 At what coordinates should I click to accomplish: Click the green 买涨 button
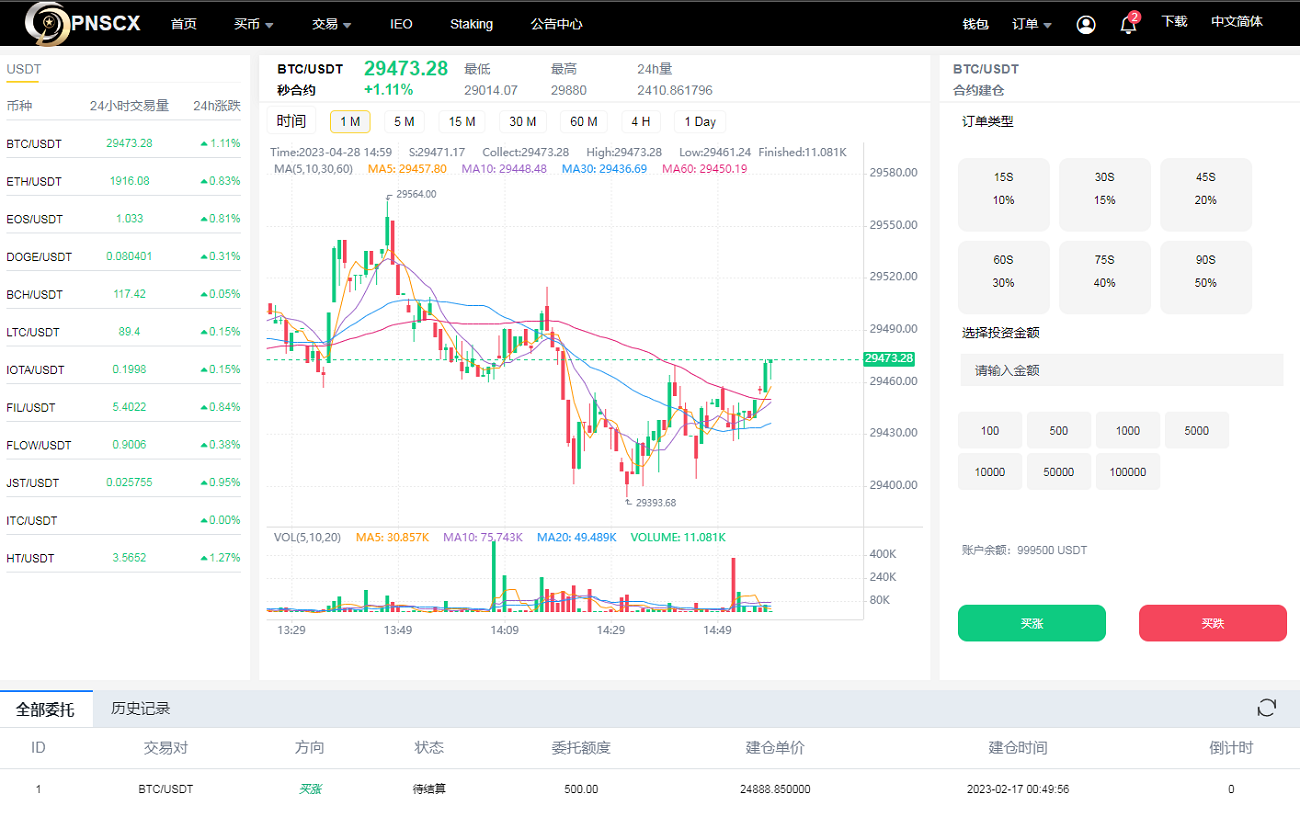[x=1031, y=622]
